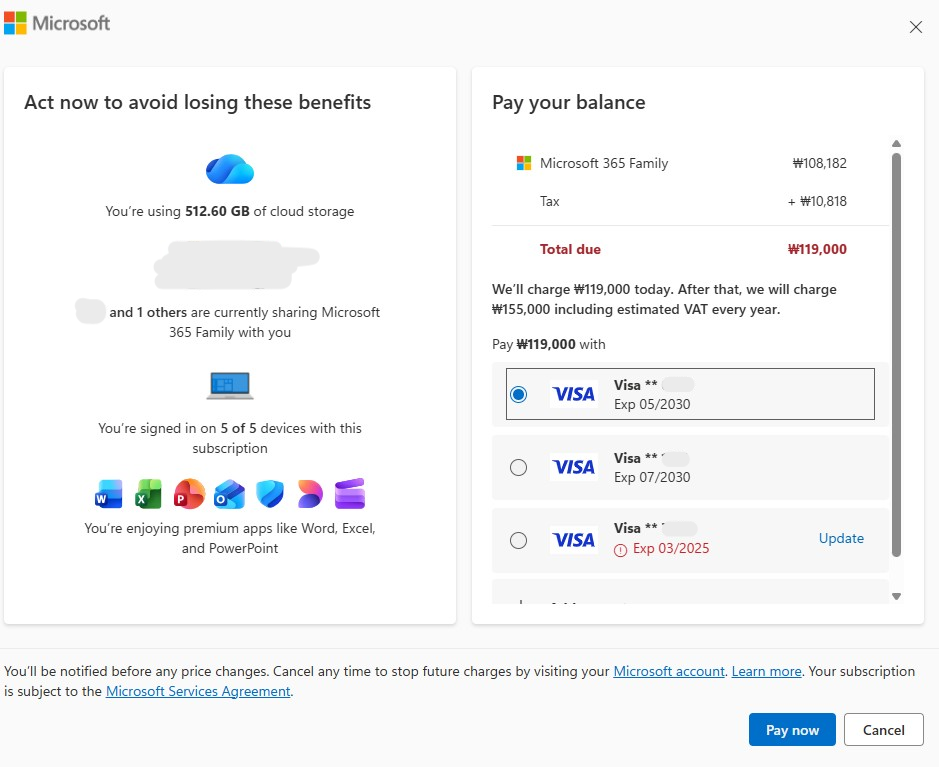Click the payment list scrollbar thumb

coord(896,354)
